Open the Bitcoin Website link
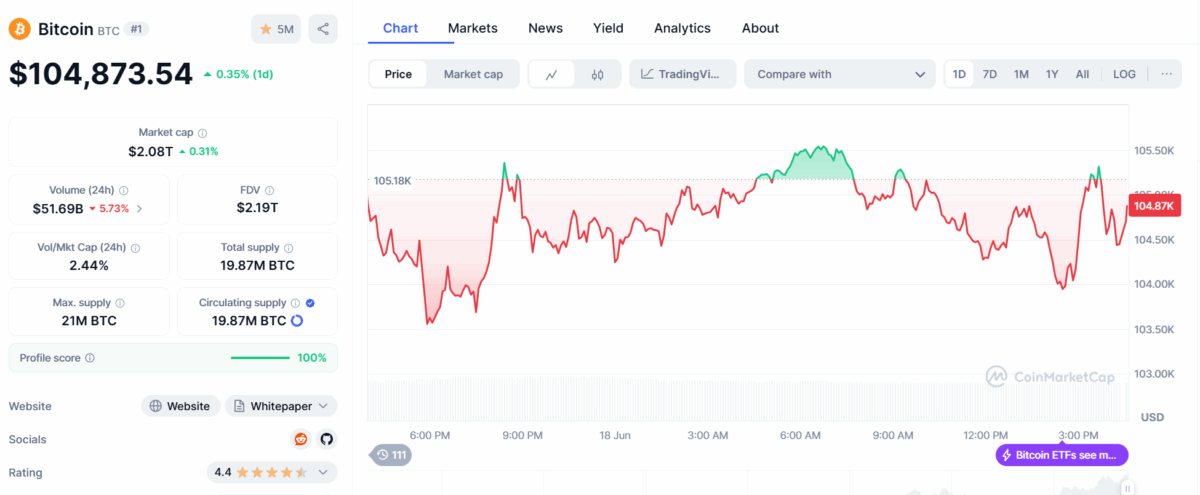 [x=180, y=406]
